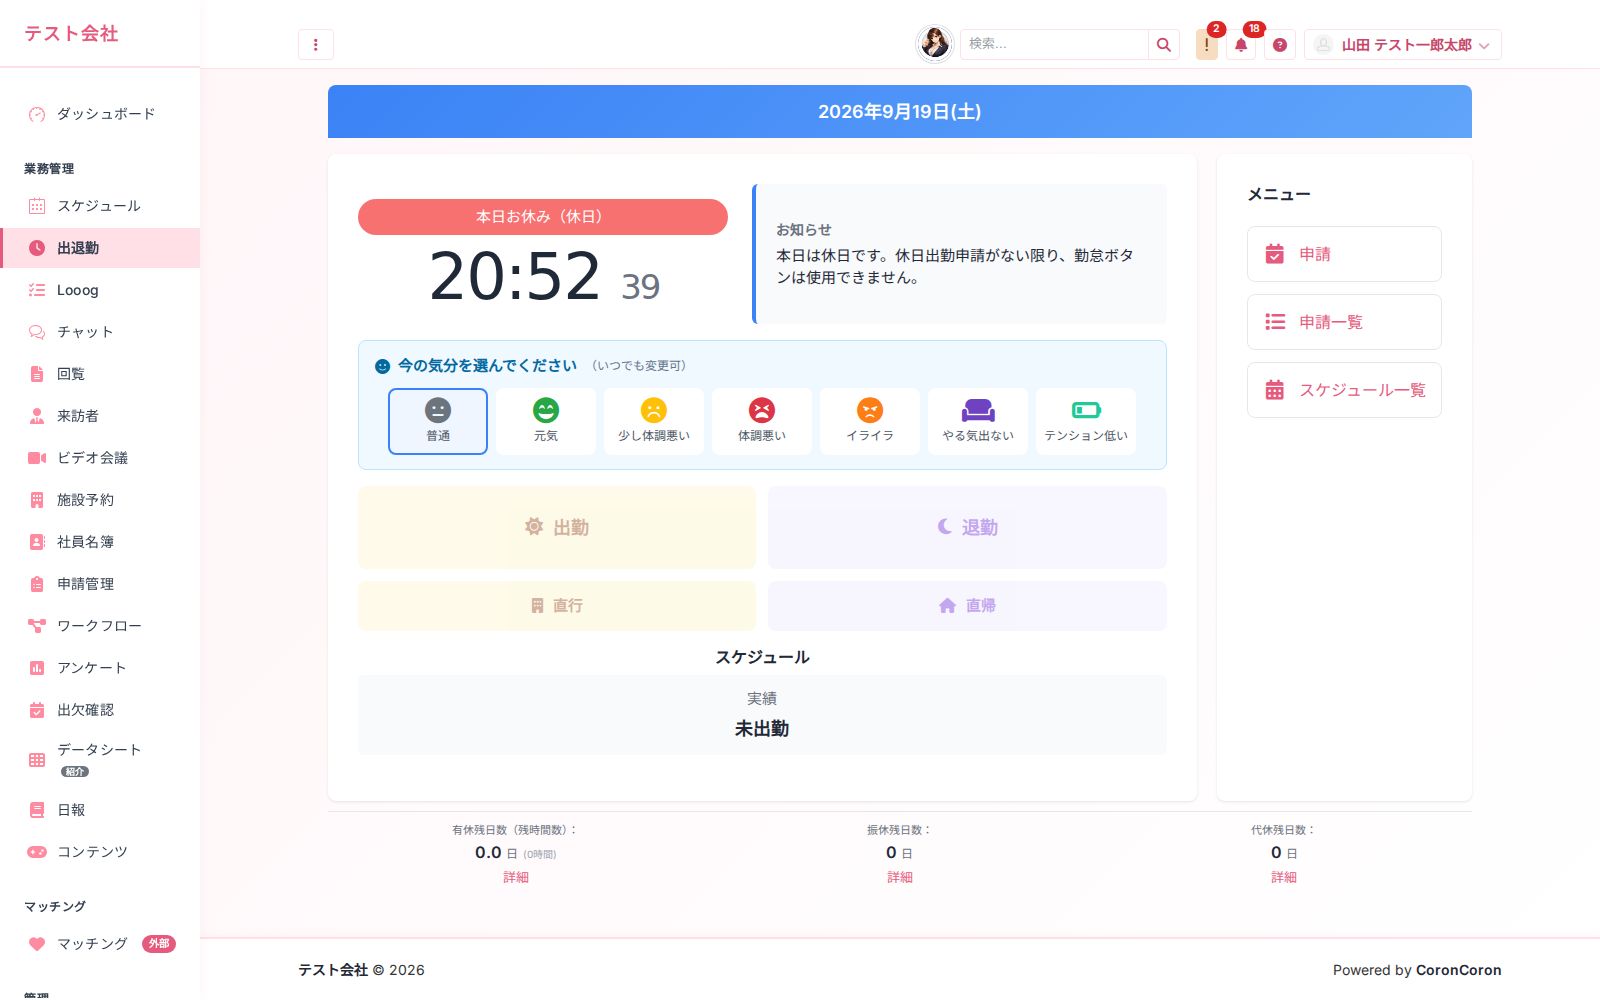The height and width of the screenshot is (1000, 1600).
Task: Open the notification bell with badge 18
Action: [x=1241, y=44]
